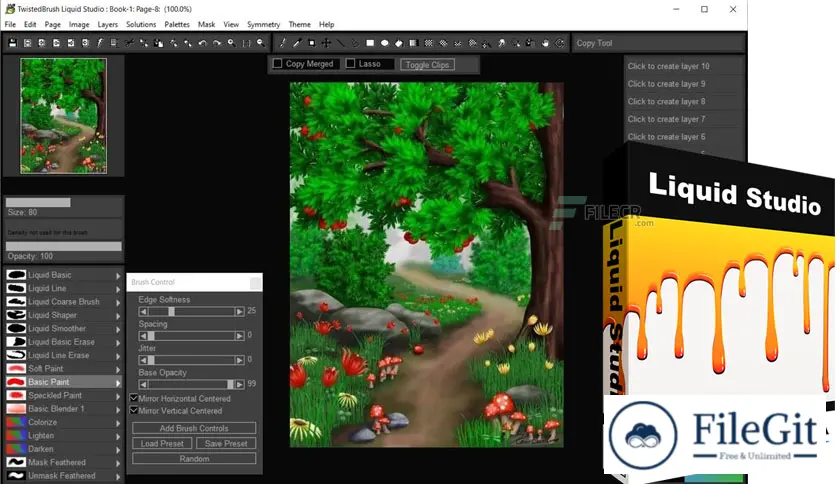Close the Brush Control panel

(x=255, y=283)
